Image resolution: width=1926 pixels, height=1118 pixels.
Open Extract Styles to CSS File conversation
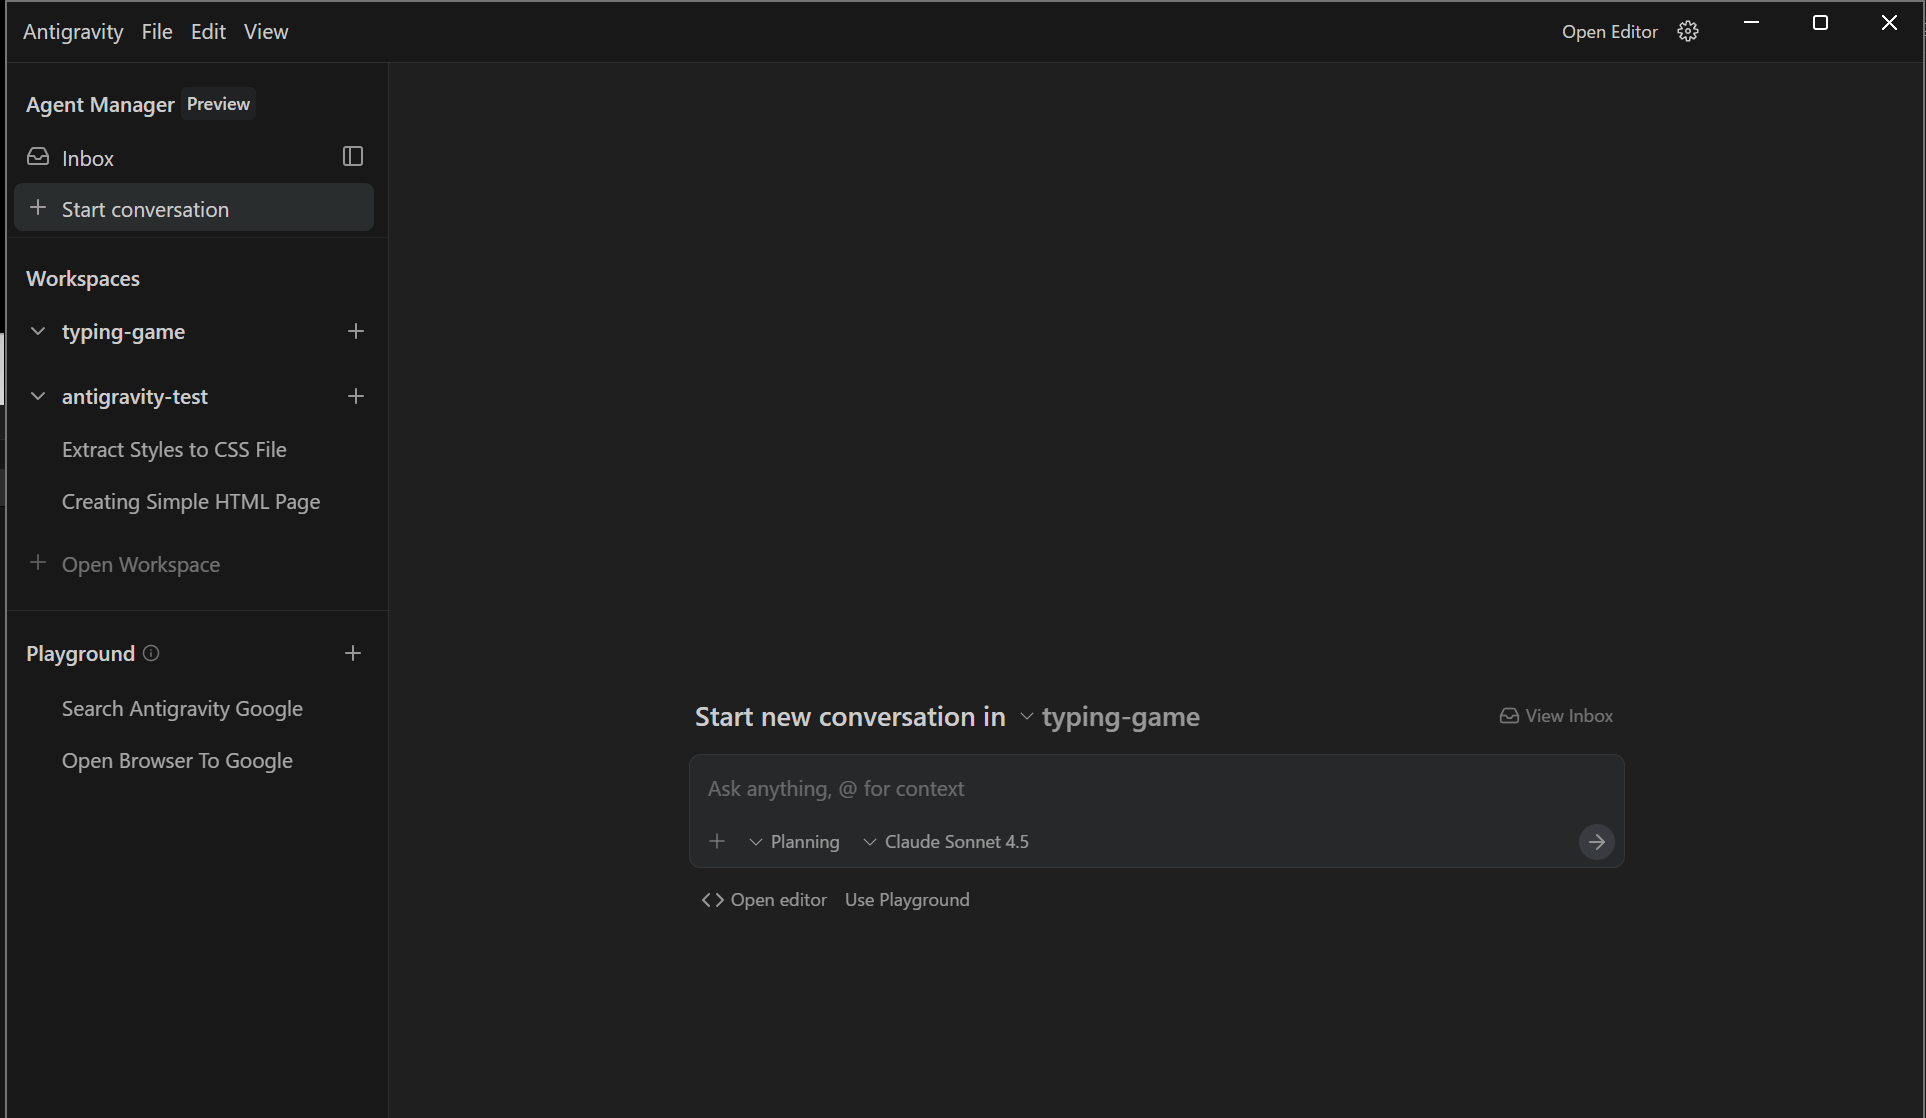point(174,450)
